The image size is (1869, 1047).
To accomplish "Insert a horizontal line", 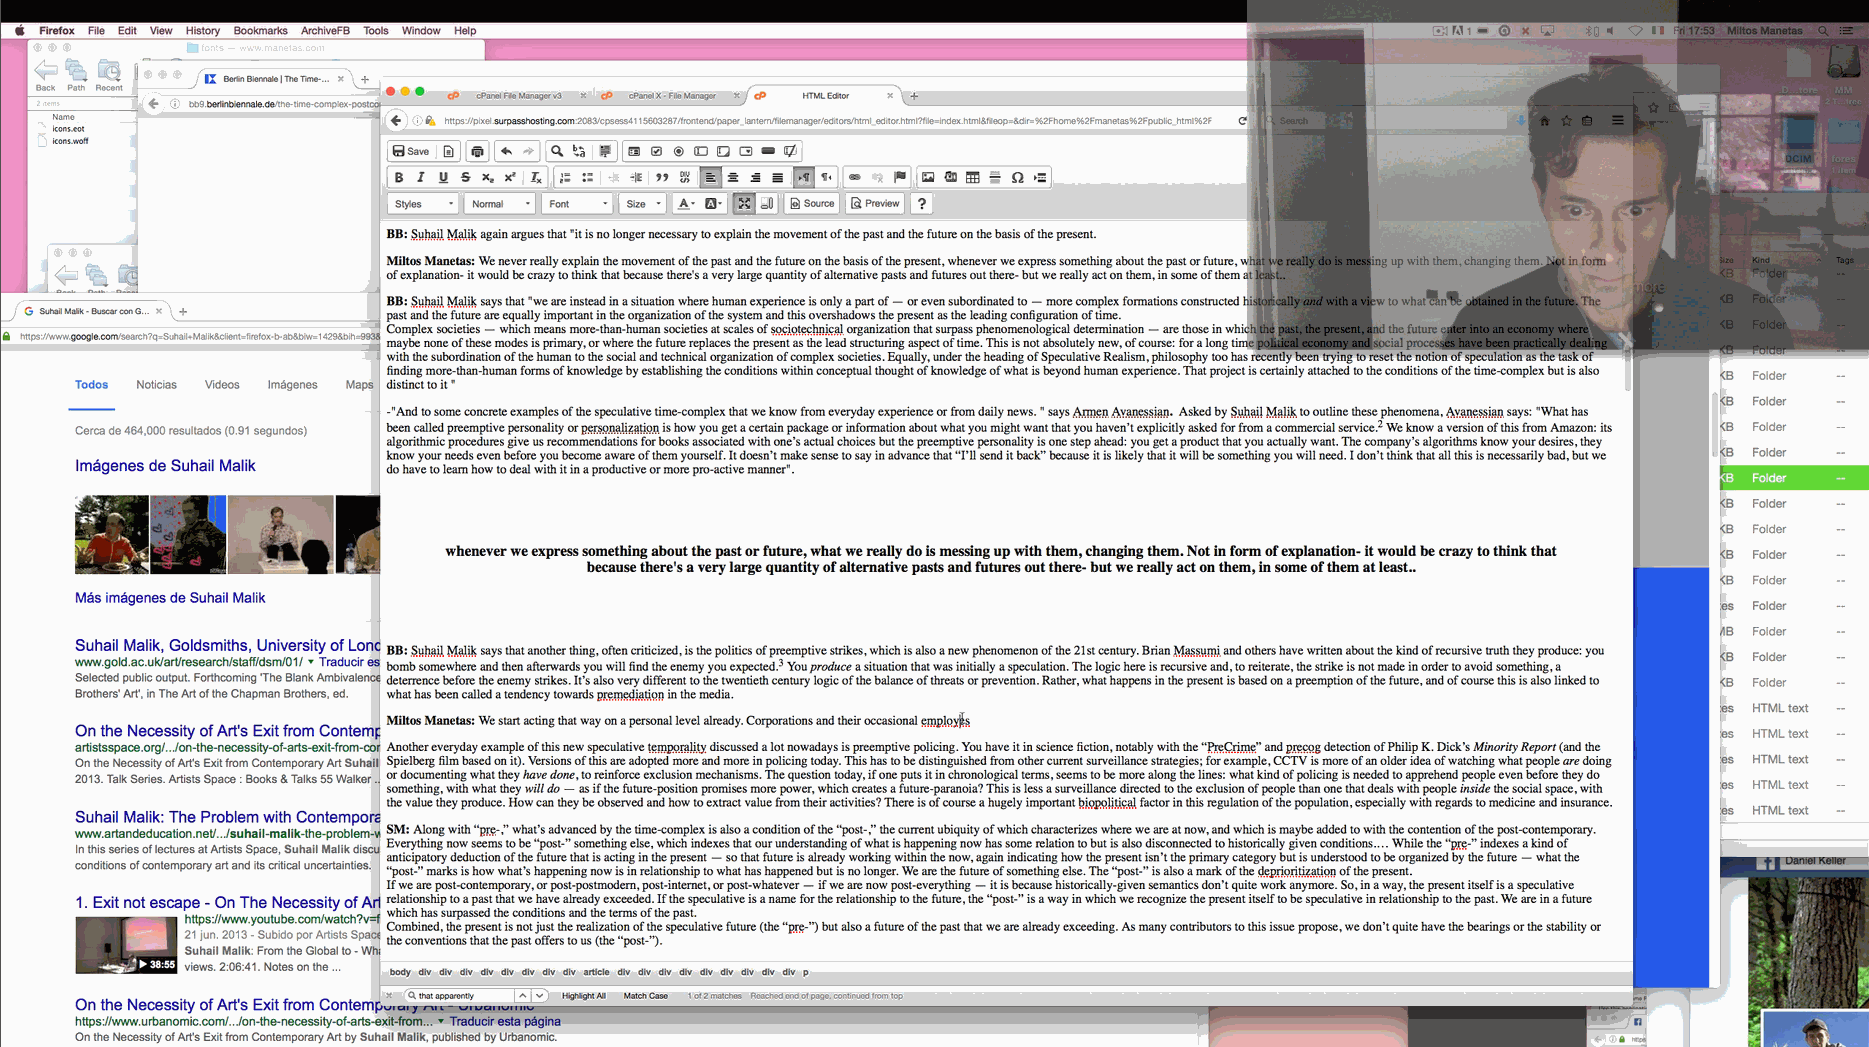I will [995, 177].
